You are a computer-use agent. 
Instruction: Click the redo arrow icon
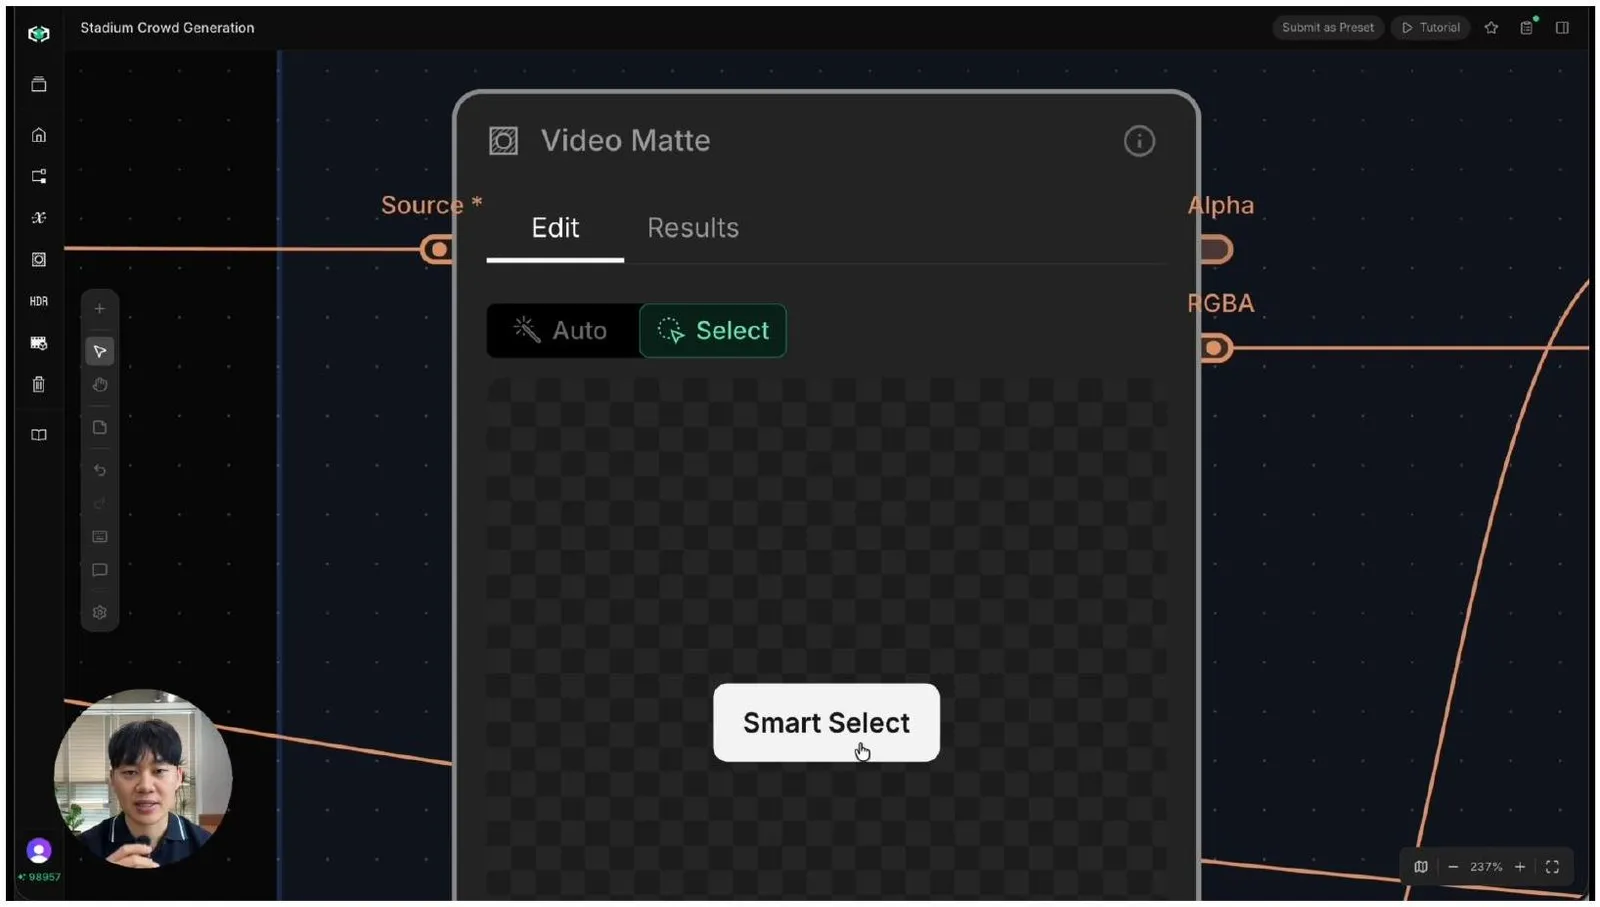click(x=100, y=504)
